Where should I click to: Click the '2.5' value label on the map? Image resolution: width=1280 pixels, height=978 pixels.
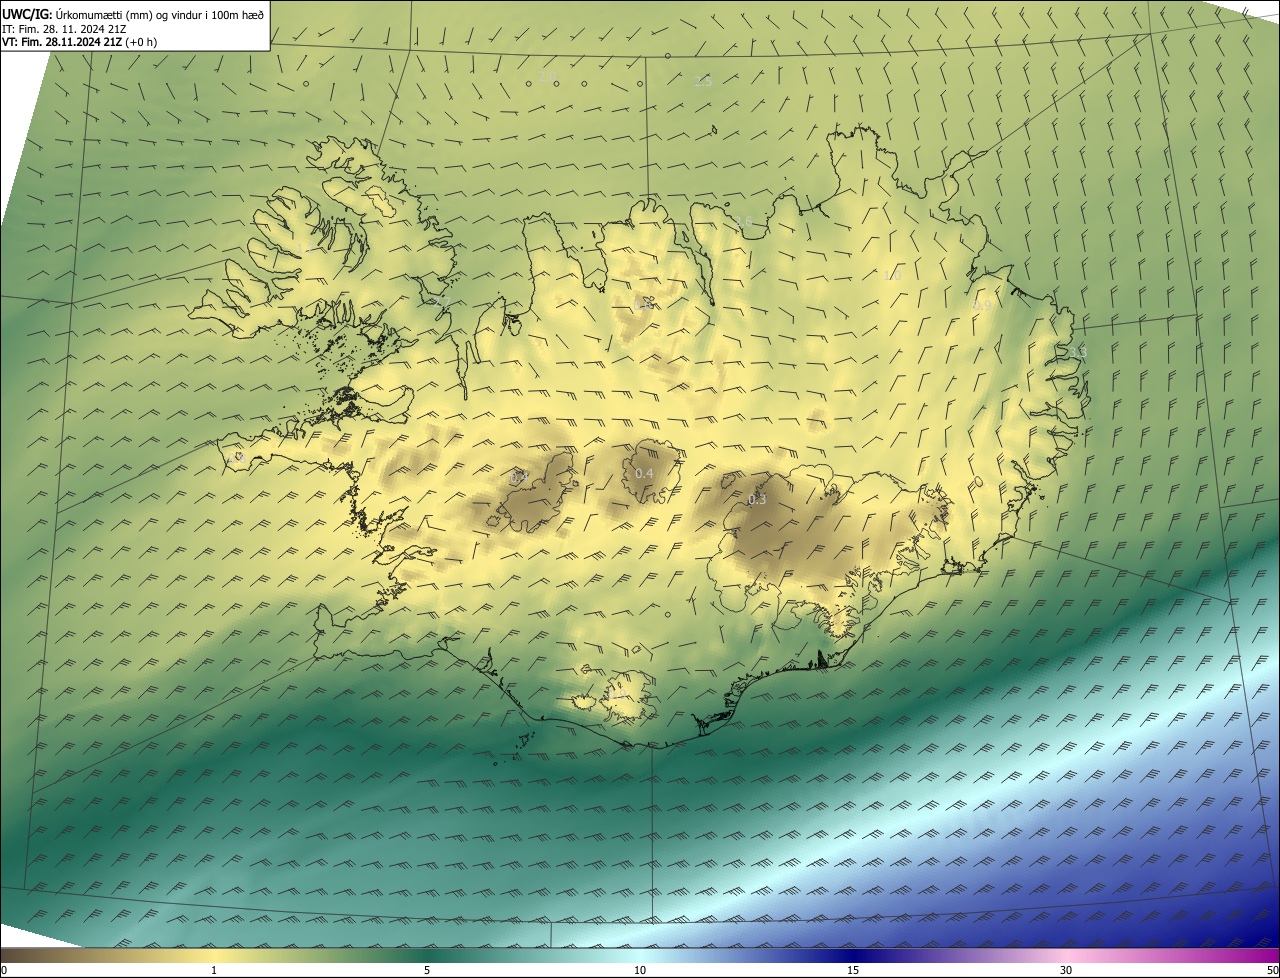point(703,82)
